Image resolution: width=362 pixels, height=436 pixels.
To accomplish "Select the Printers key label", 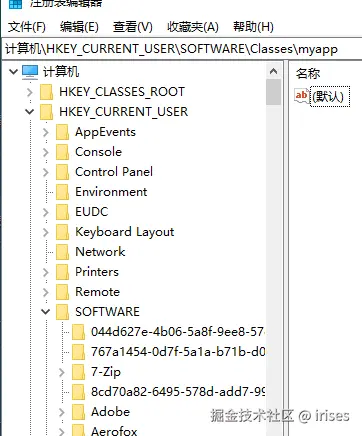I will pos(97,272).
